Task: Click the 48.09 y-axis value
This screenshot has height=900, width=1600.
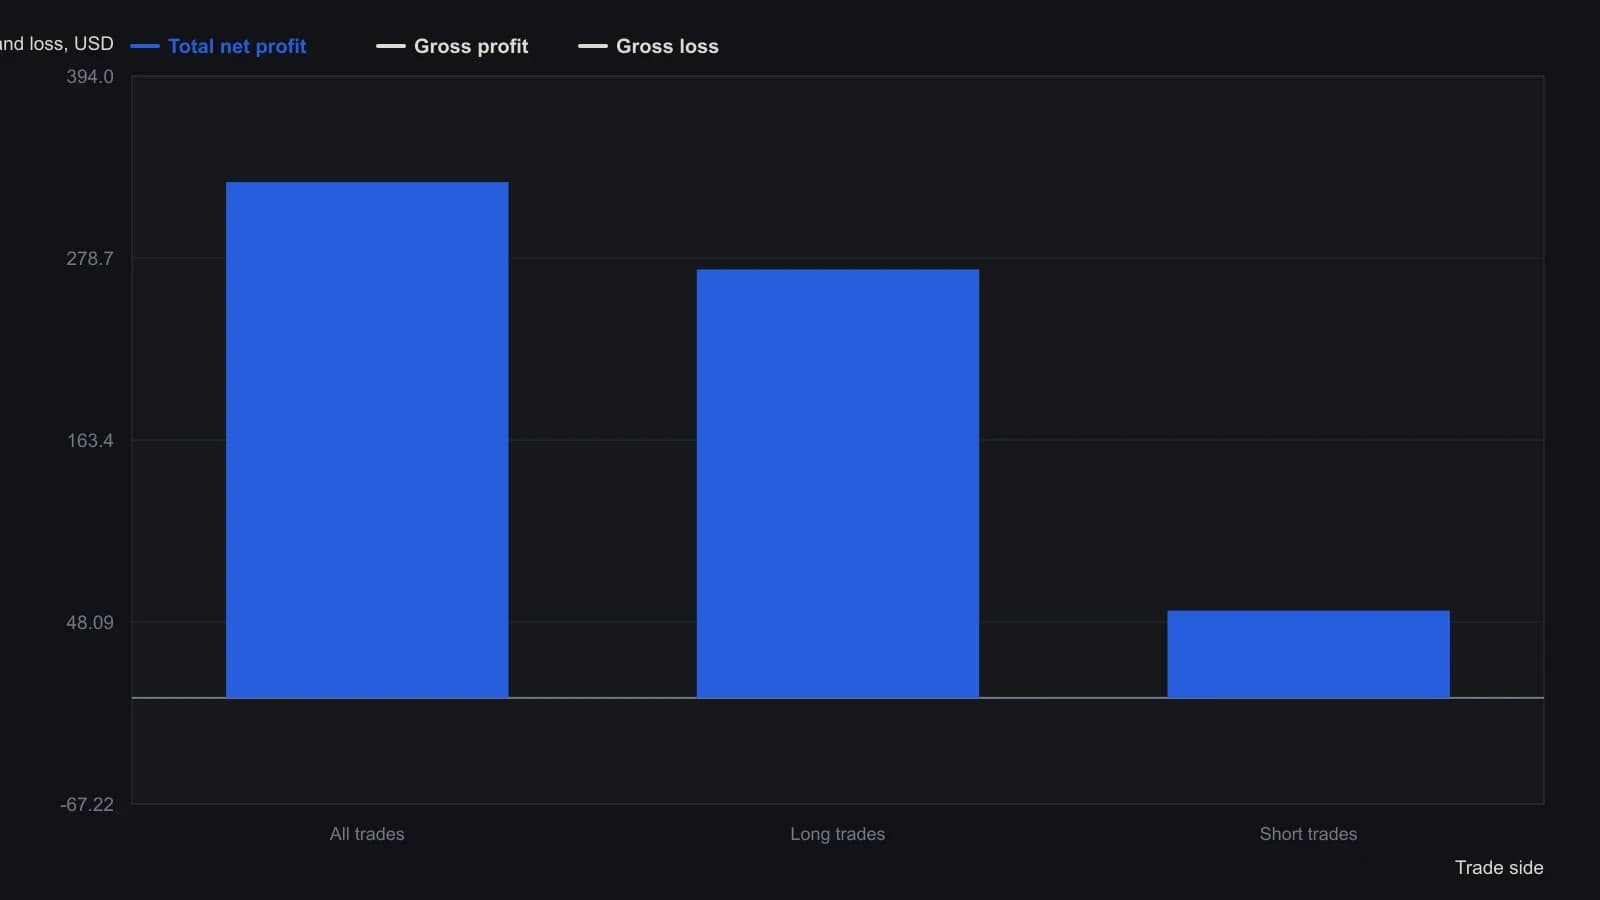Action: (x=90, y=623)
